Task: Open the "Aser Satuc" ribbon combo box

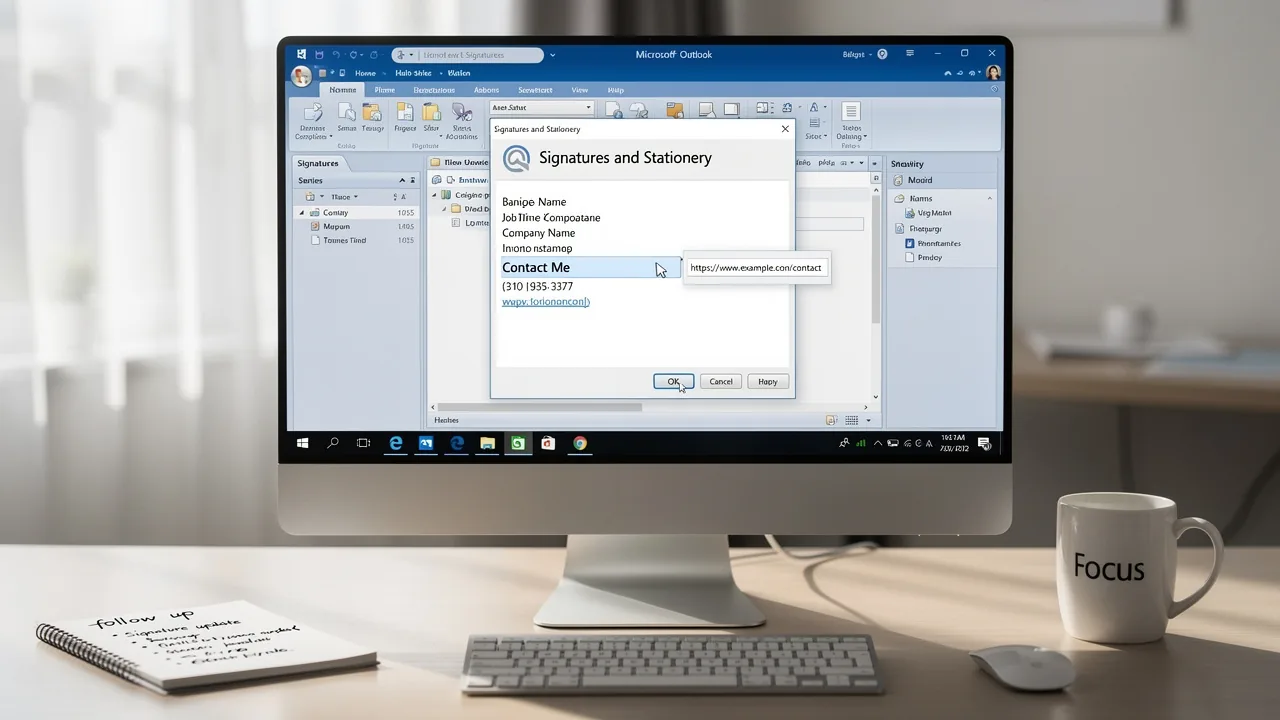Action: click(x=542, y=107)
